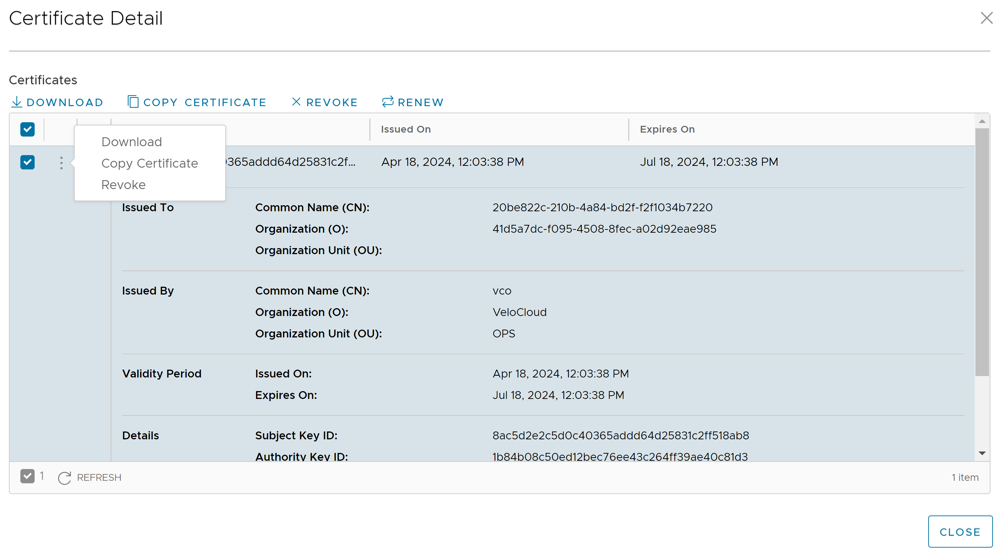Click the scrollbar up arrow in the table

tap(982, 121)
